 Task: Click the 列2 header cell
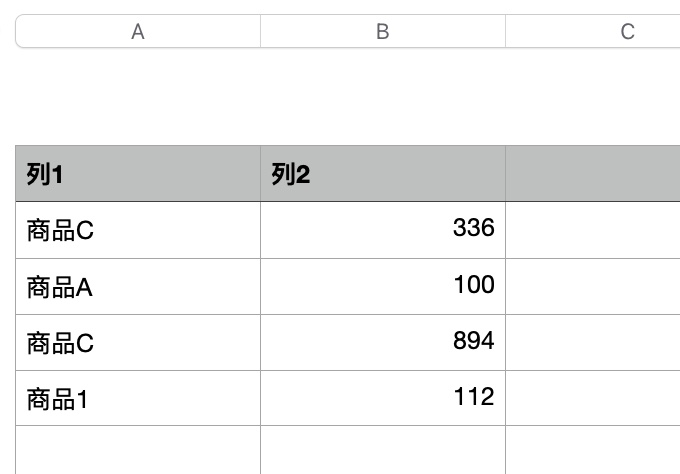click(382, 174)
